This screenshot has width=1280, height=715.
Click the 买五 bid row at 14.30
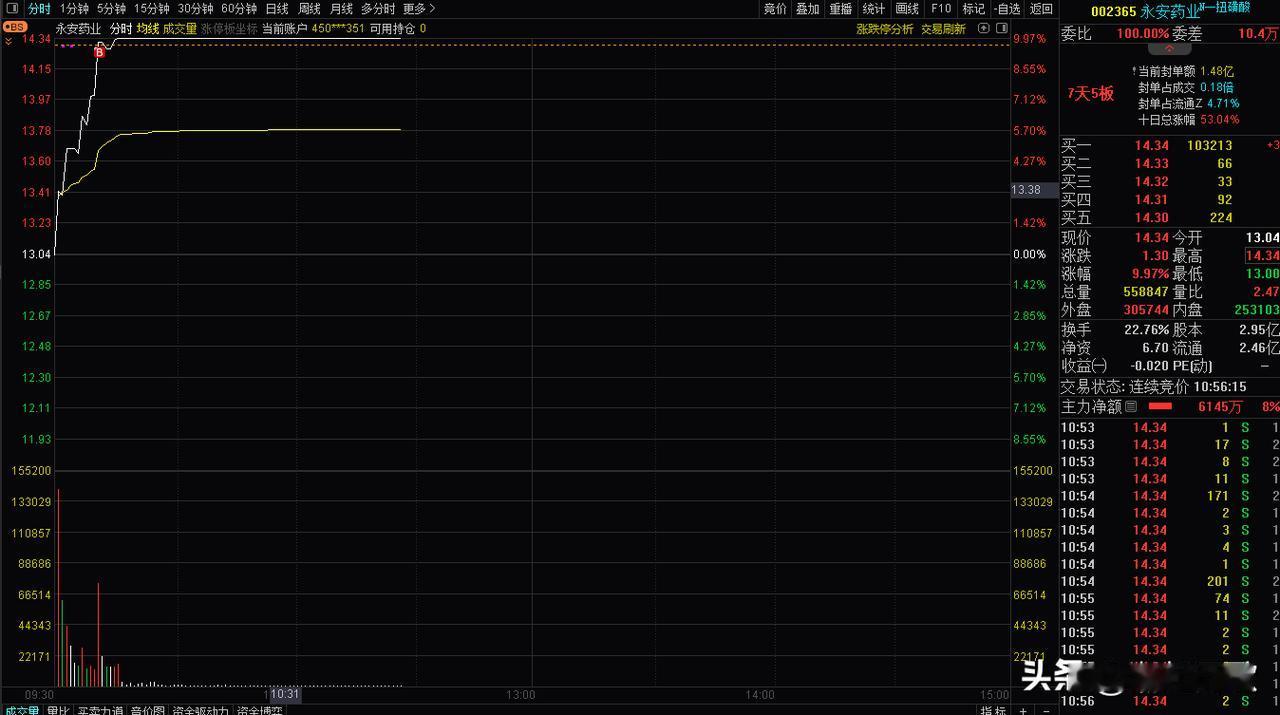(x=1170, y=218)
